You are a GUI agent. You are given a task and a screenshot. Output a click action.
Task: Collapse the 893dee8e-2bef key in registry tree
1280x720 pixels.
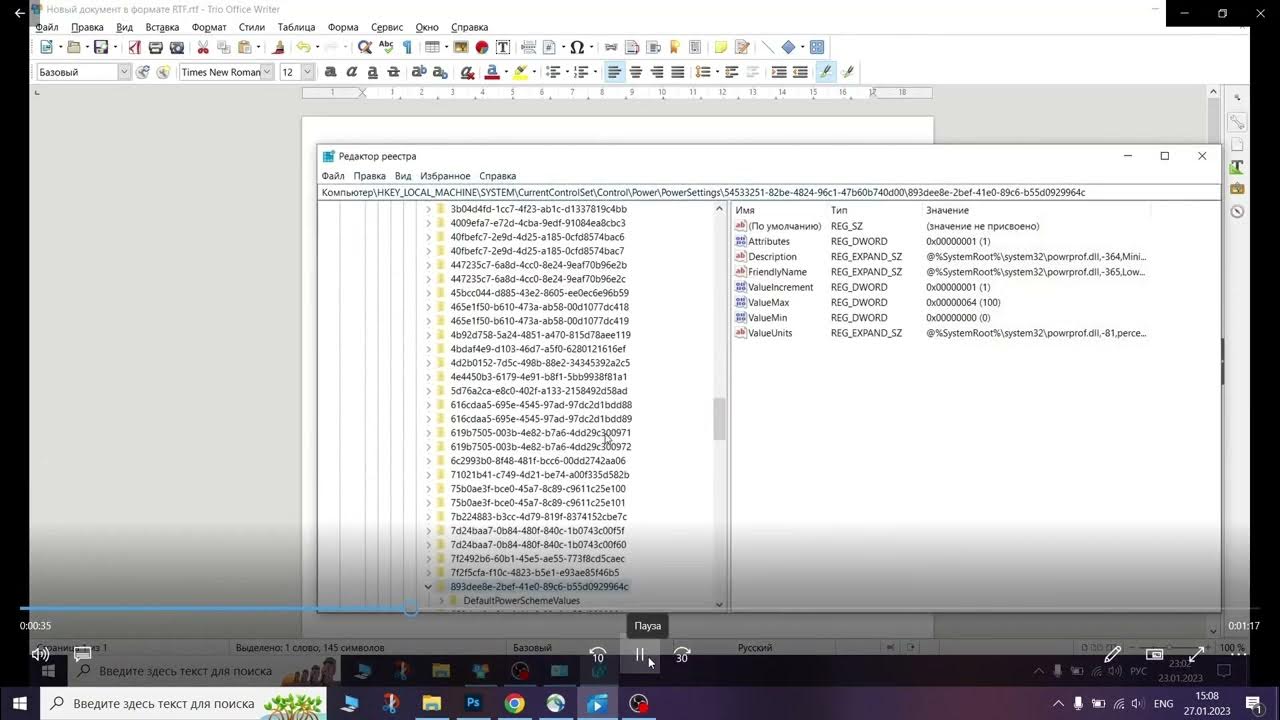pos(428,587)
